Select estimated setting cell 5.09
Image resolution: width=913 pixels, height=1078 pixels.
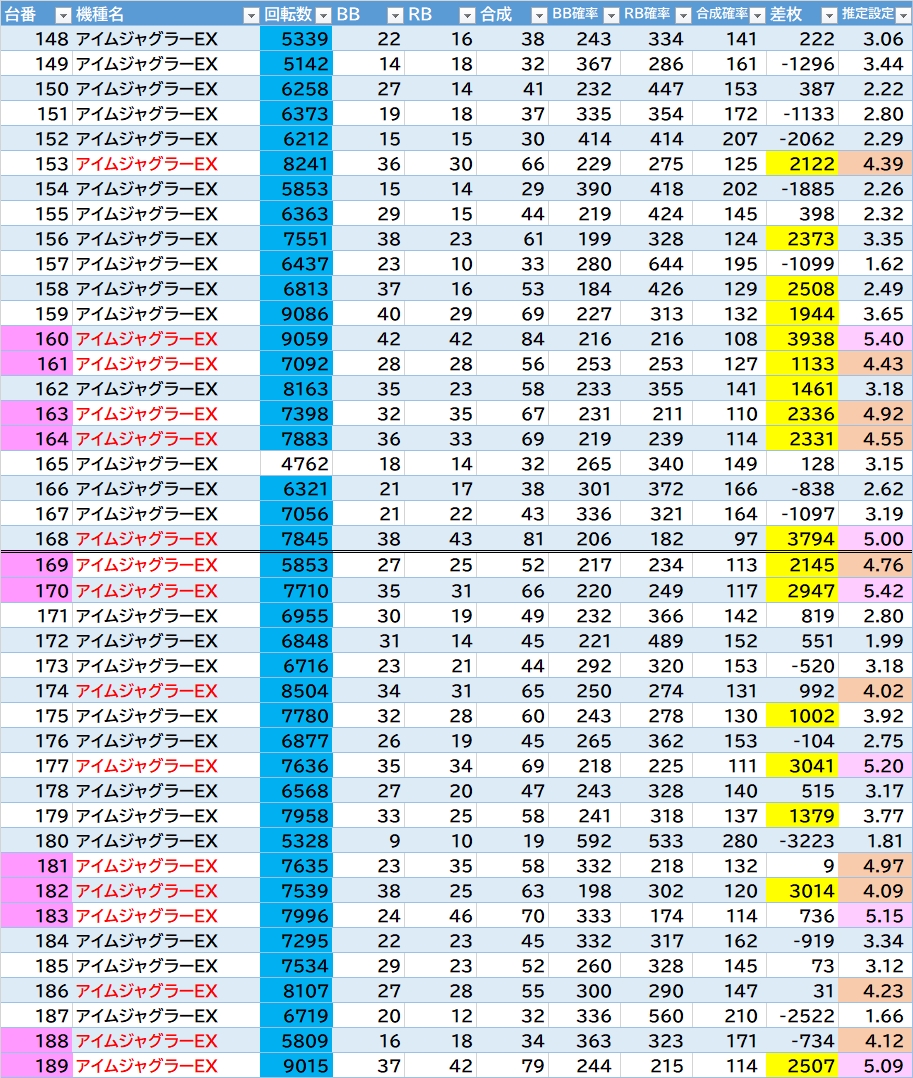[x=875, y=1066]
